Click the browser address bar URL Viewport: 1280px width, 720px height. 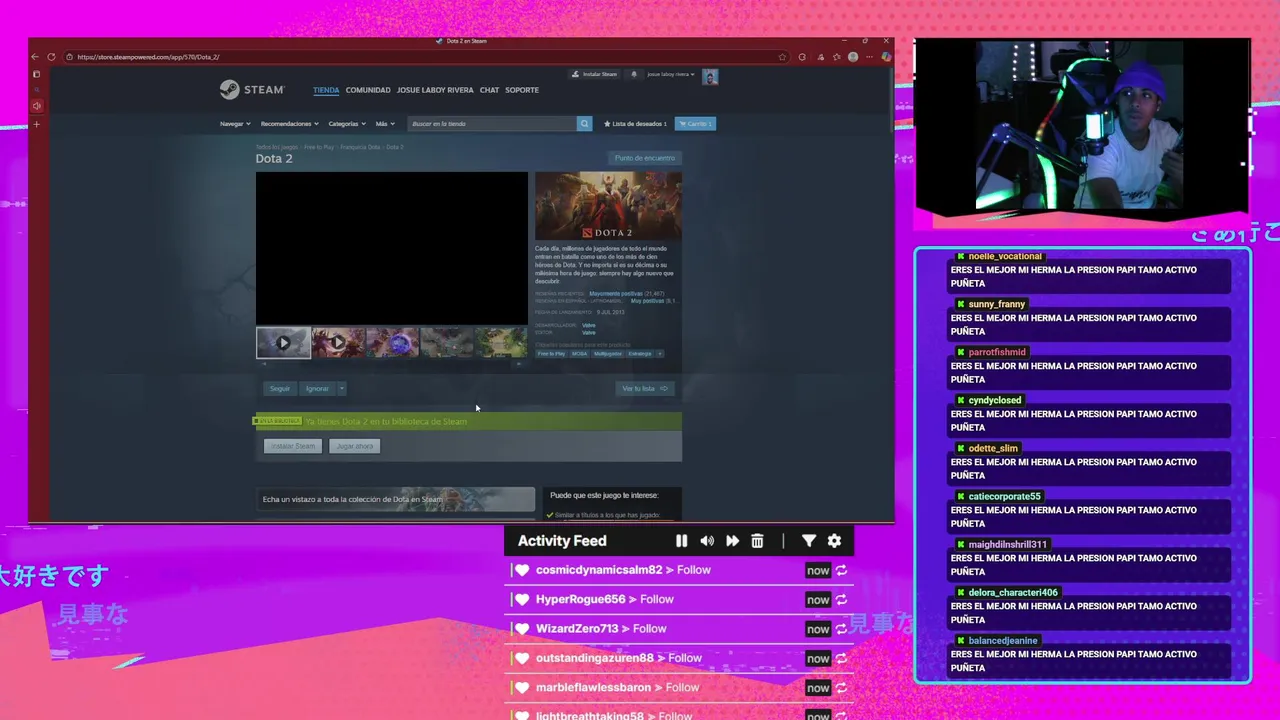pyautogui.click(x=148, y=57)
